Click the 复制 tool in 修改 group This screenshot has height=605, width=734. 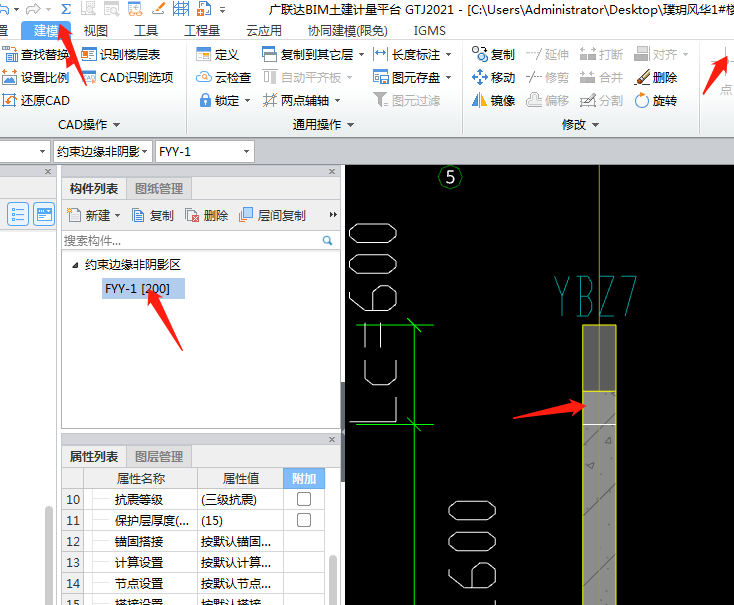493,55
